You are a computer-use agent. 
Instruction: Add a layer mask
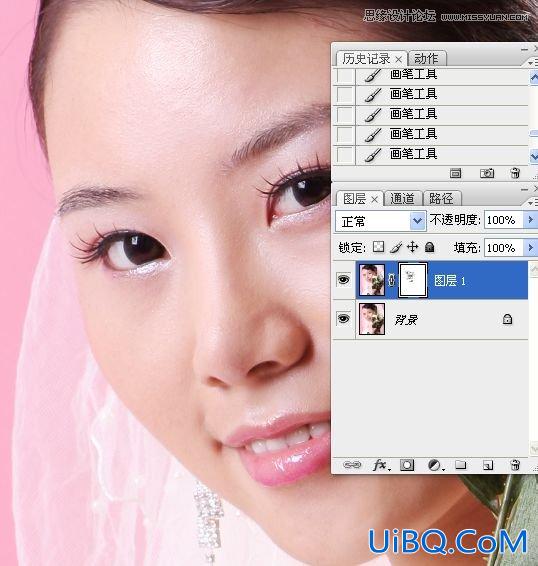407,465
